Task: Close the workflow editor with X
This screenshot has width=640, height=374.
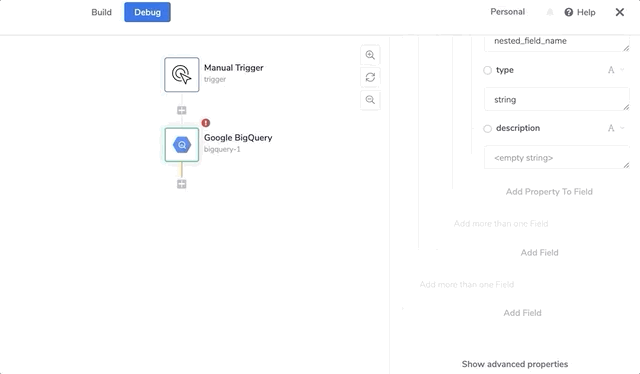Action: [620, 12]
